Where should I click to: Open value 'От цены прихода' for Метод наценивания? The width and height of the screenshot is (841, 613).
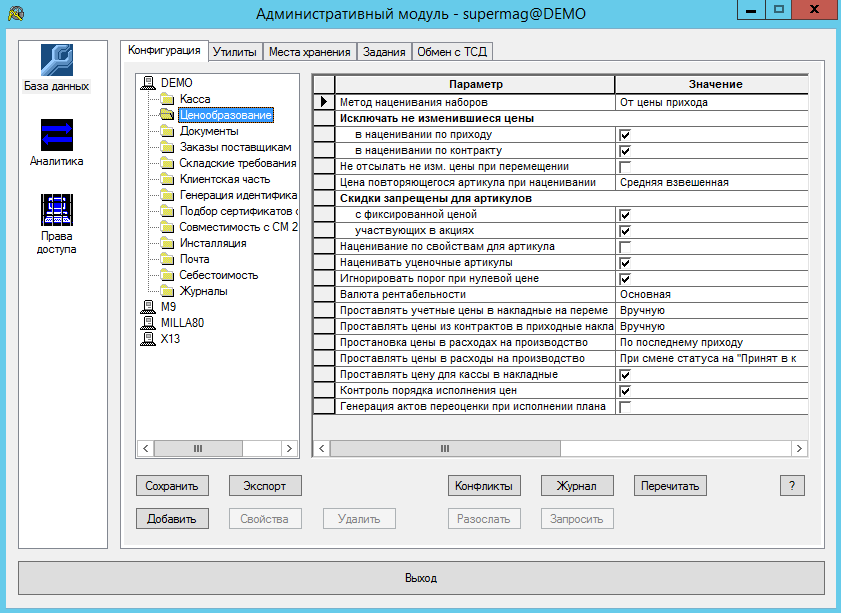point(712,102)
